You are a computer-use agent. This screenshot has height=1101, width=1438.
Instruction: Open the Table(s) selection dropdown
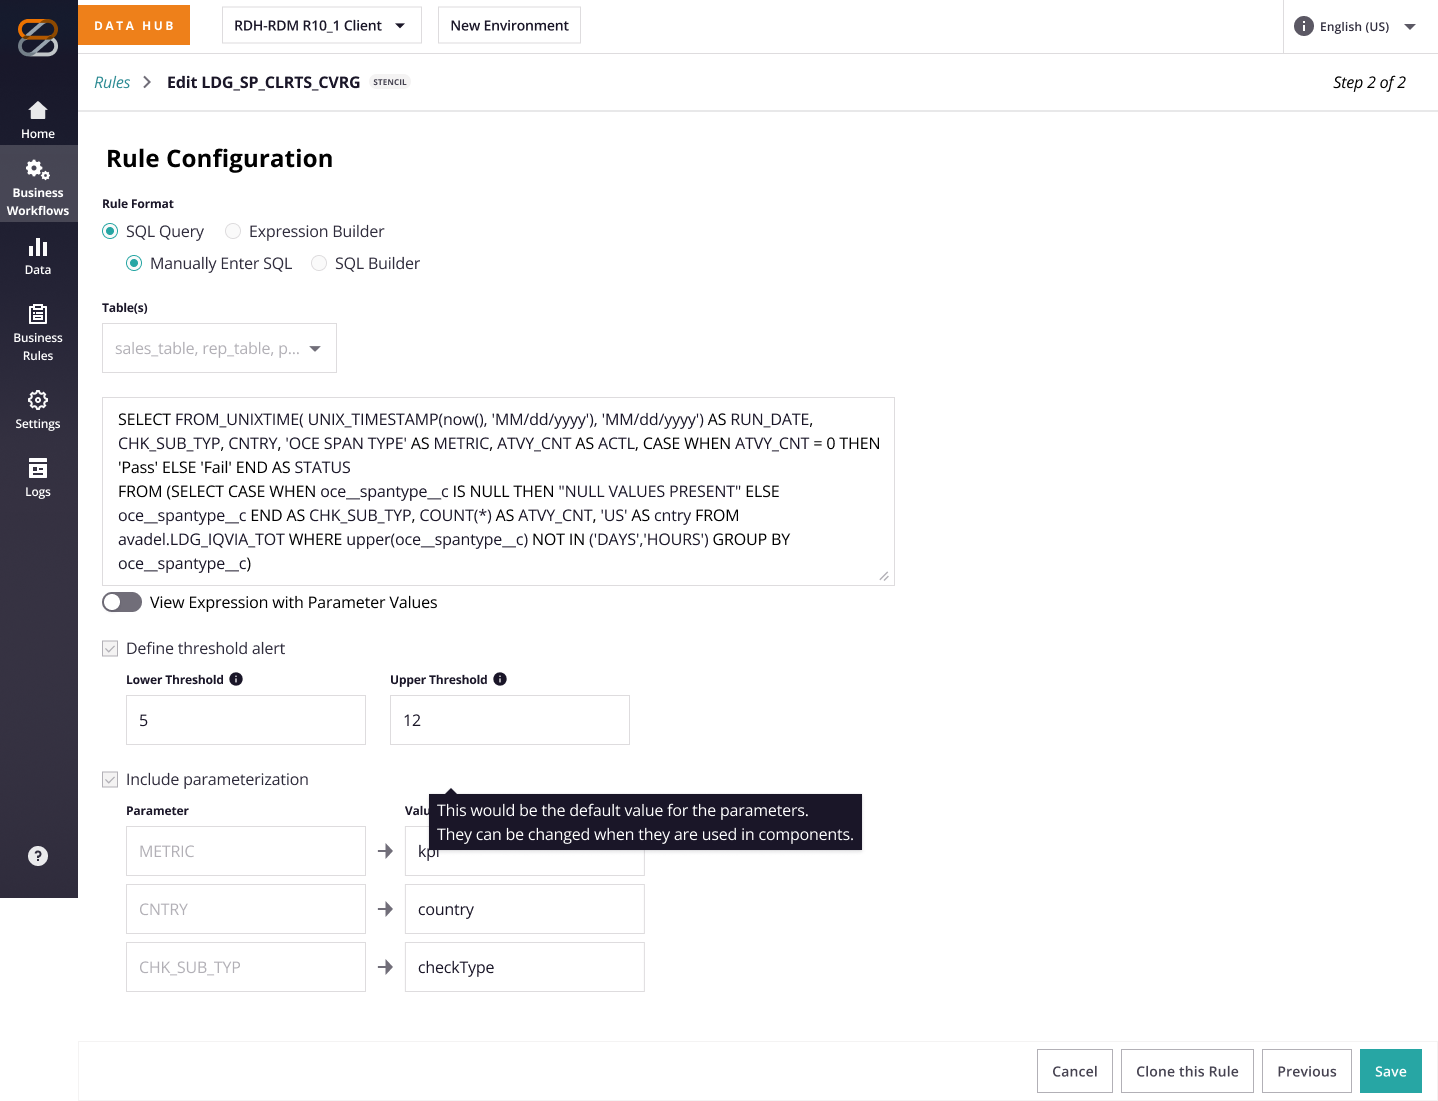219,348
